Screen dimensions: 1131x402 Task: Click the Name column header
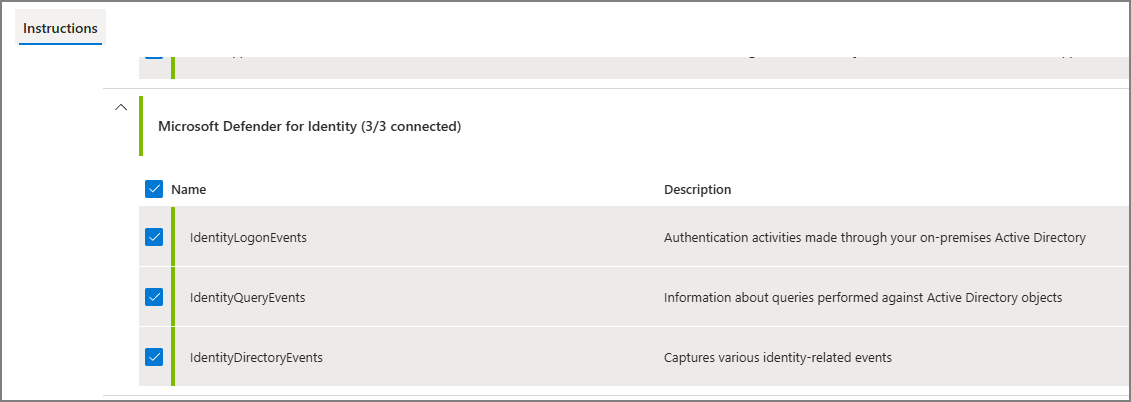188,189
